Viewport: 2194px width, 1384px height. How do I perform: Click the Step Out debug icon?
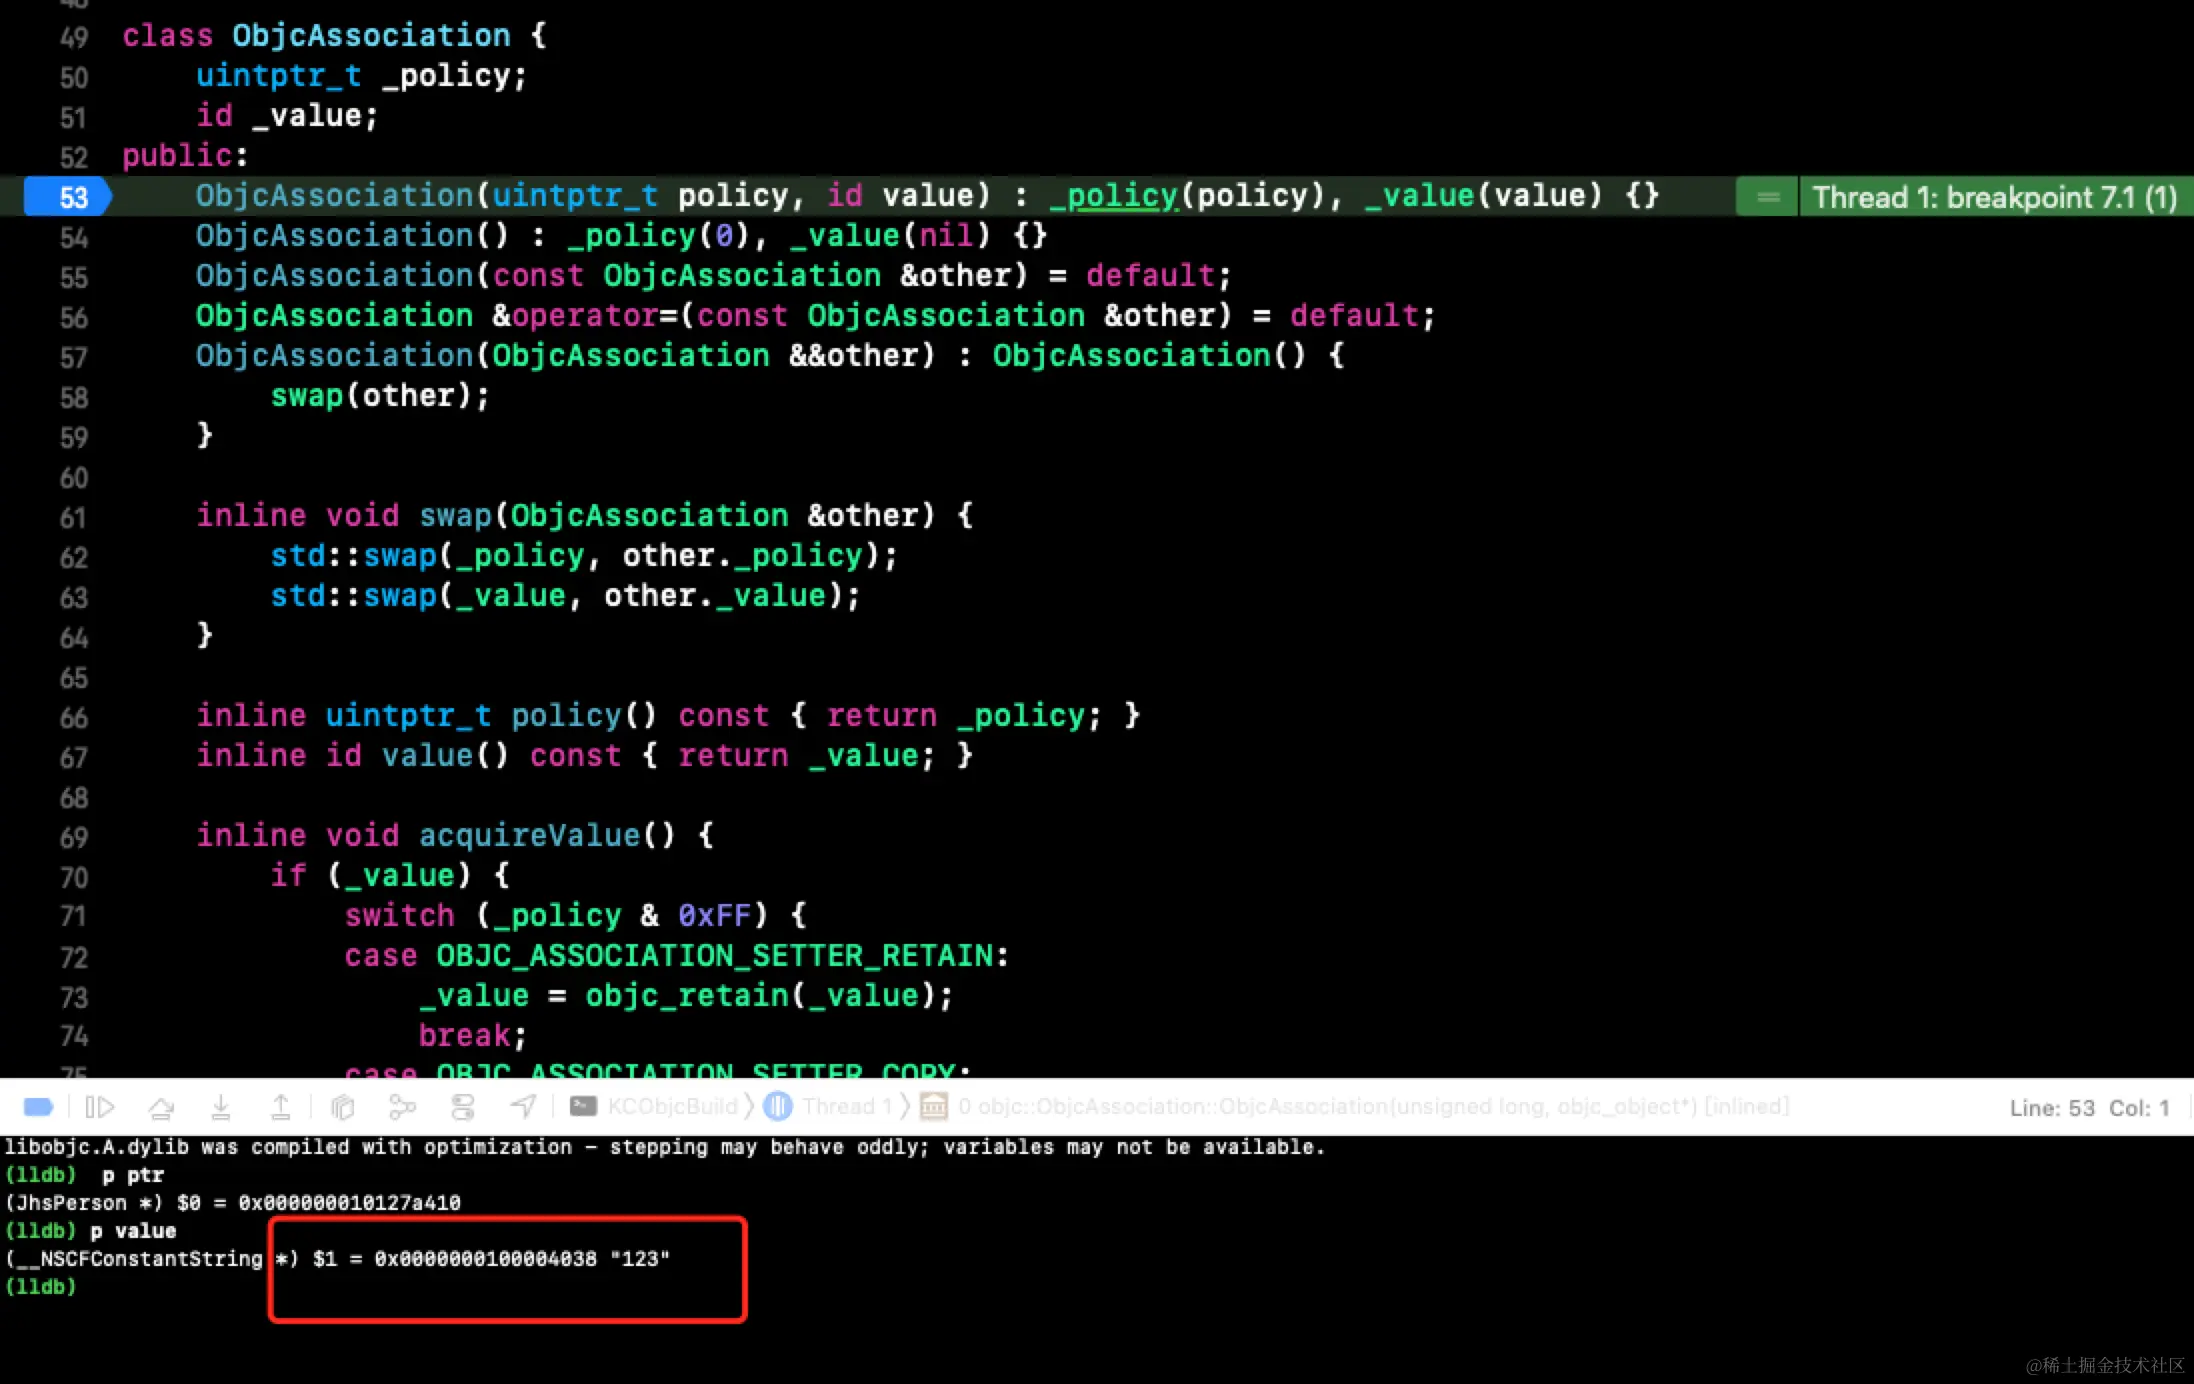[281, 1107]
